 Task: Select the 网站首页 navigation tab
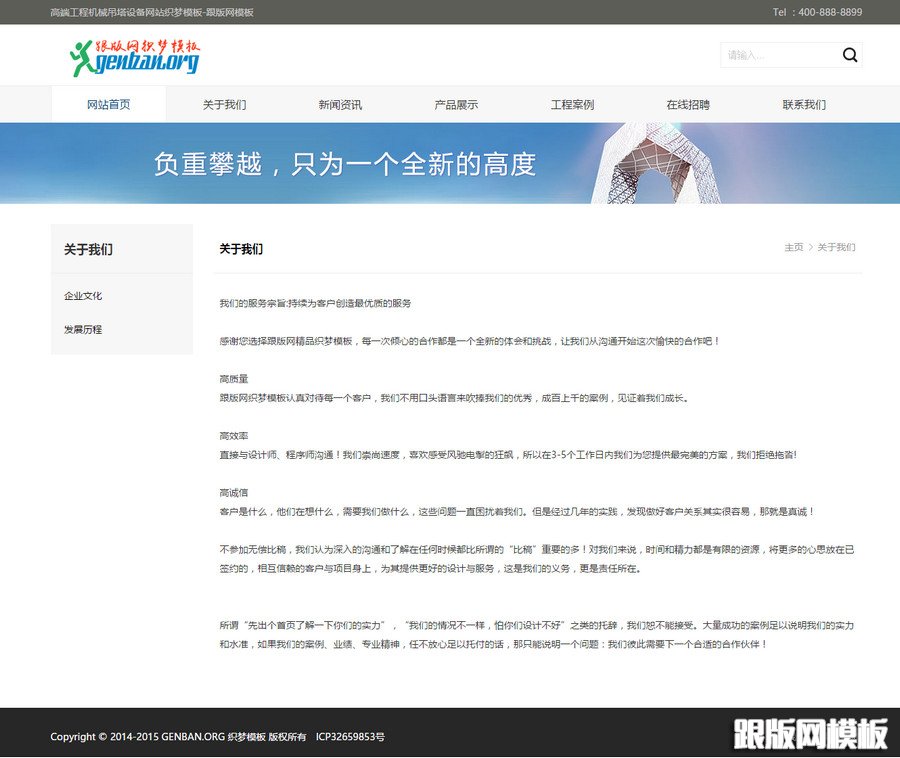click(110, 103)
